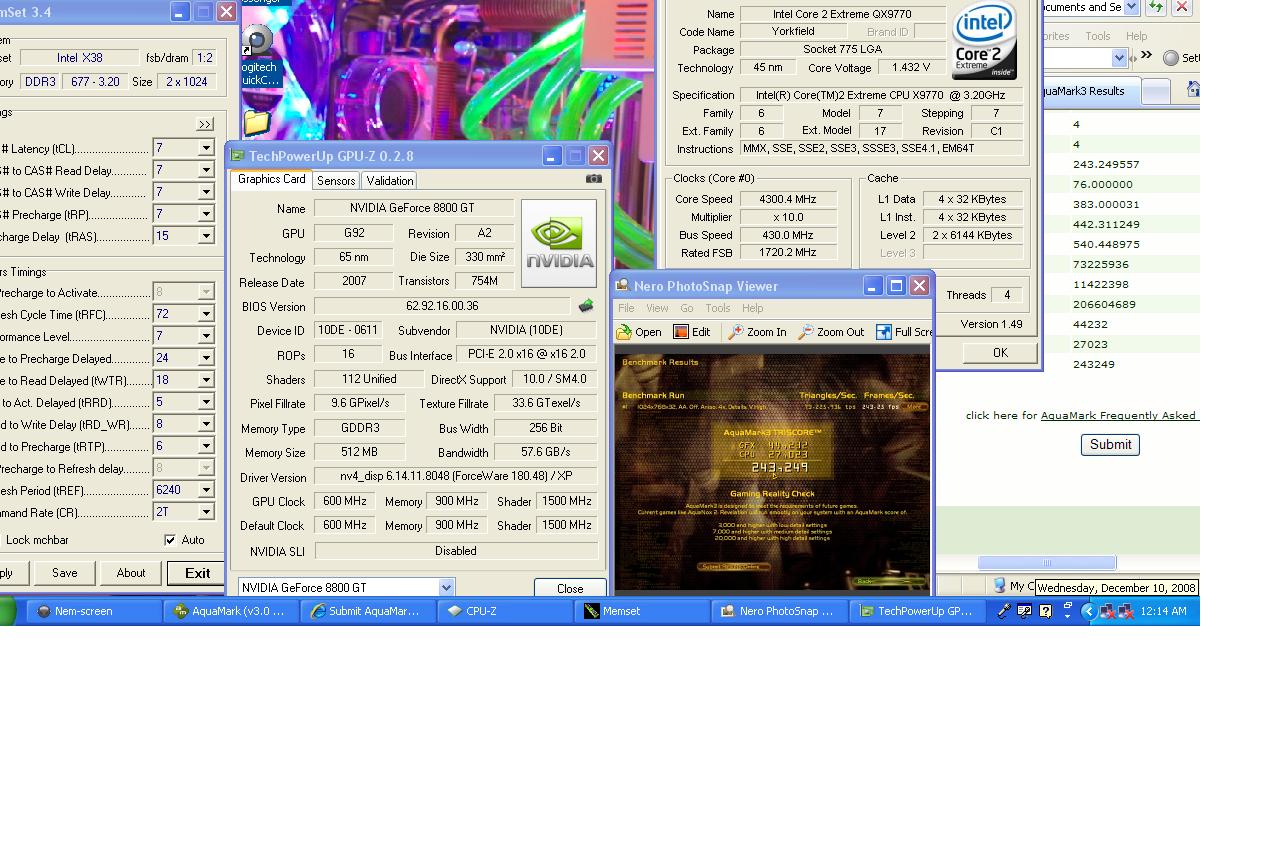Screen dimensions: 1280x850
Task: Open the Command Rate CR dropdown
Action: [206, 512]
